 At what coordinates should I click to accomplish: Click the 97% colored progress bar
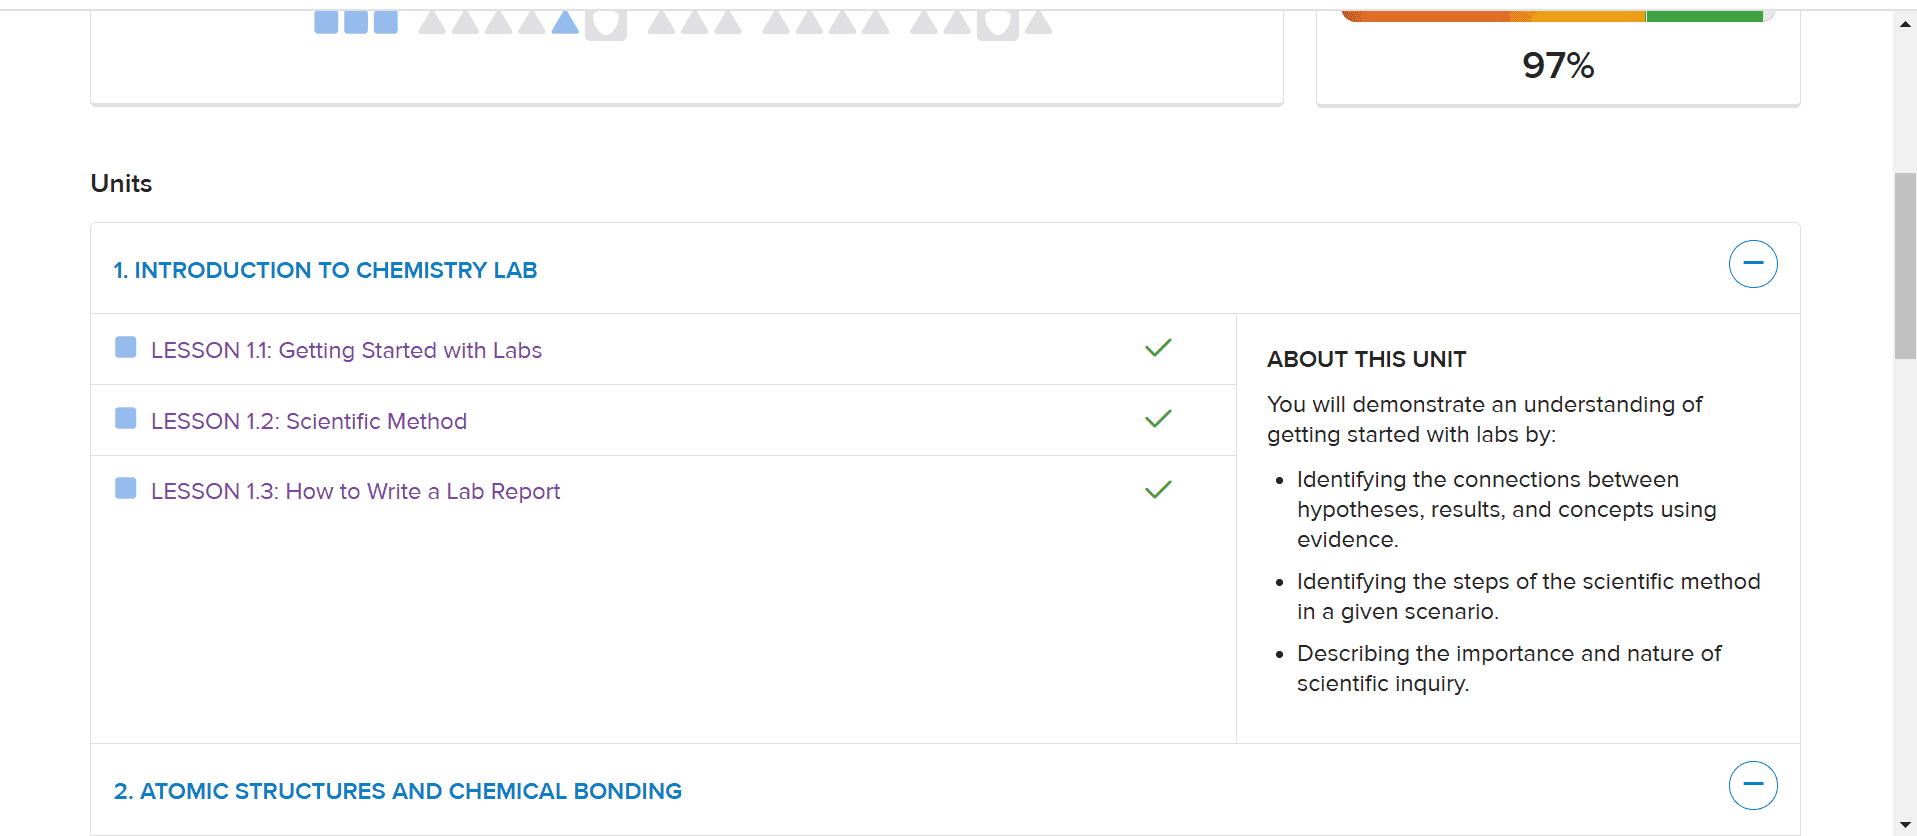[1557, 16]
